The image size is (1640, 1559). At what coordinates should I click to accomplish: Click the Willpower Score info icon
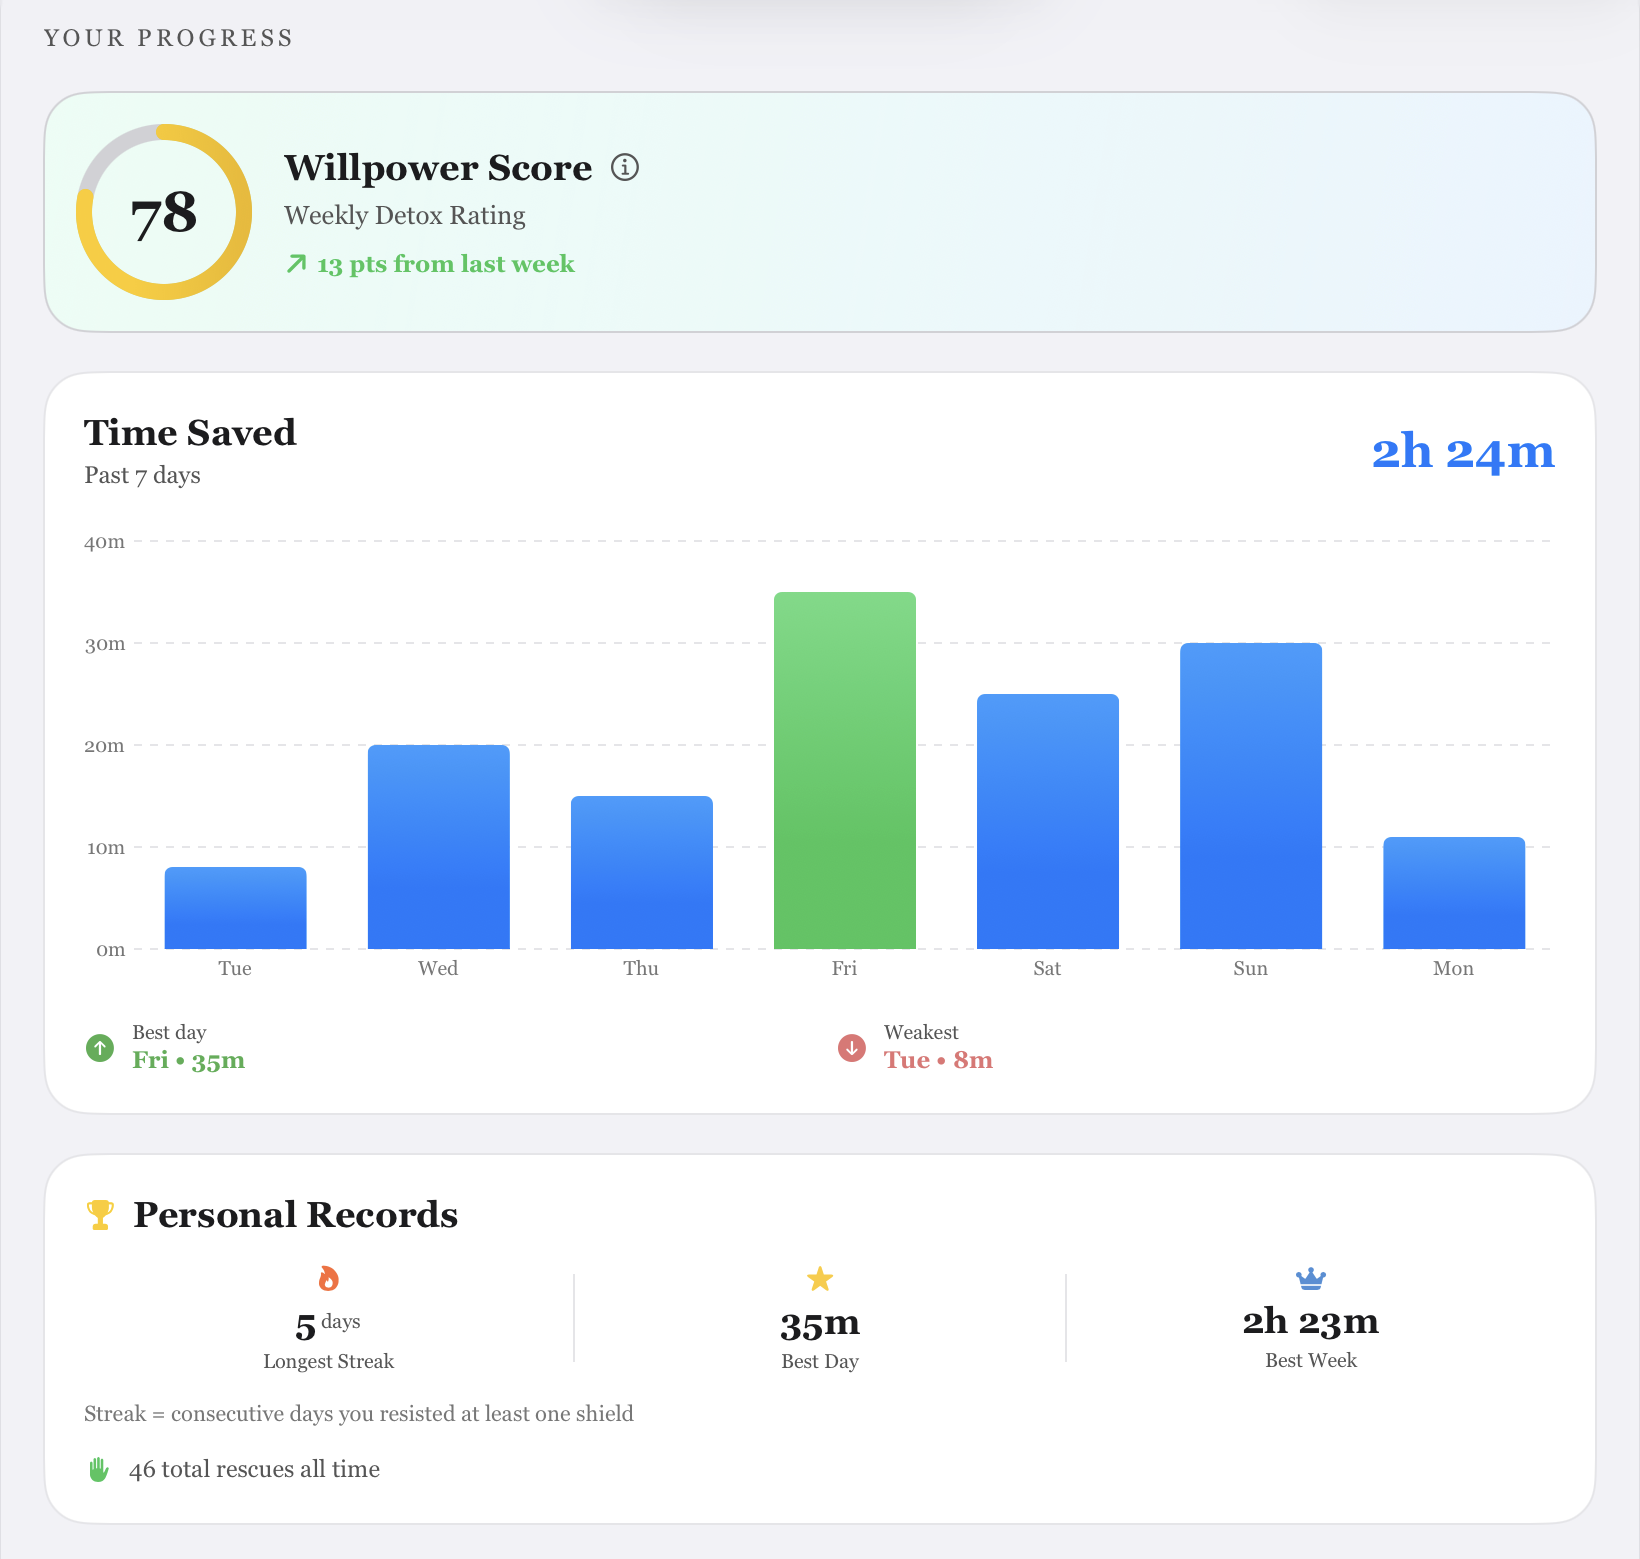point(625,168)
